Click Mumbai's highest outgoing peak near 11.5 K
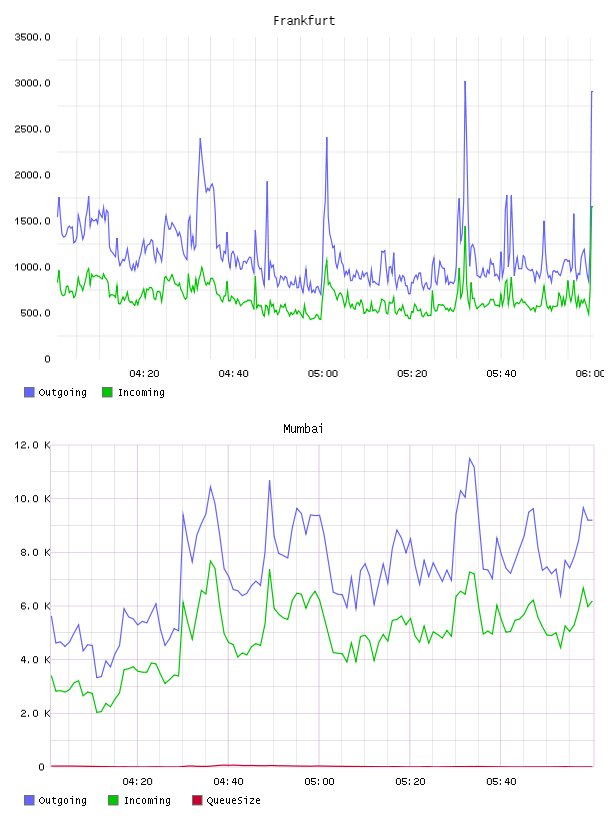The width and height of the screenshot is (608, 816). [x=470, y=458]
